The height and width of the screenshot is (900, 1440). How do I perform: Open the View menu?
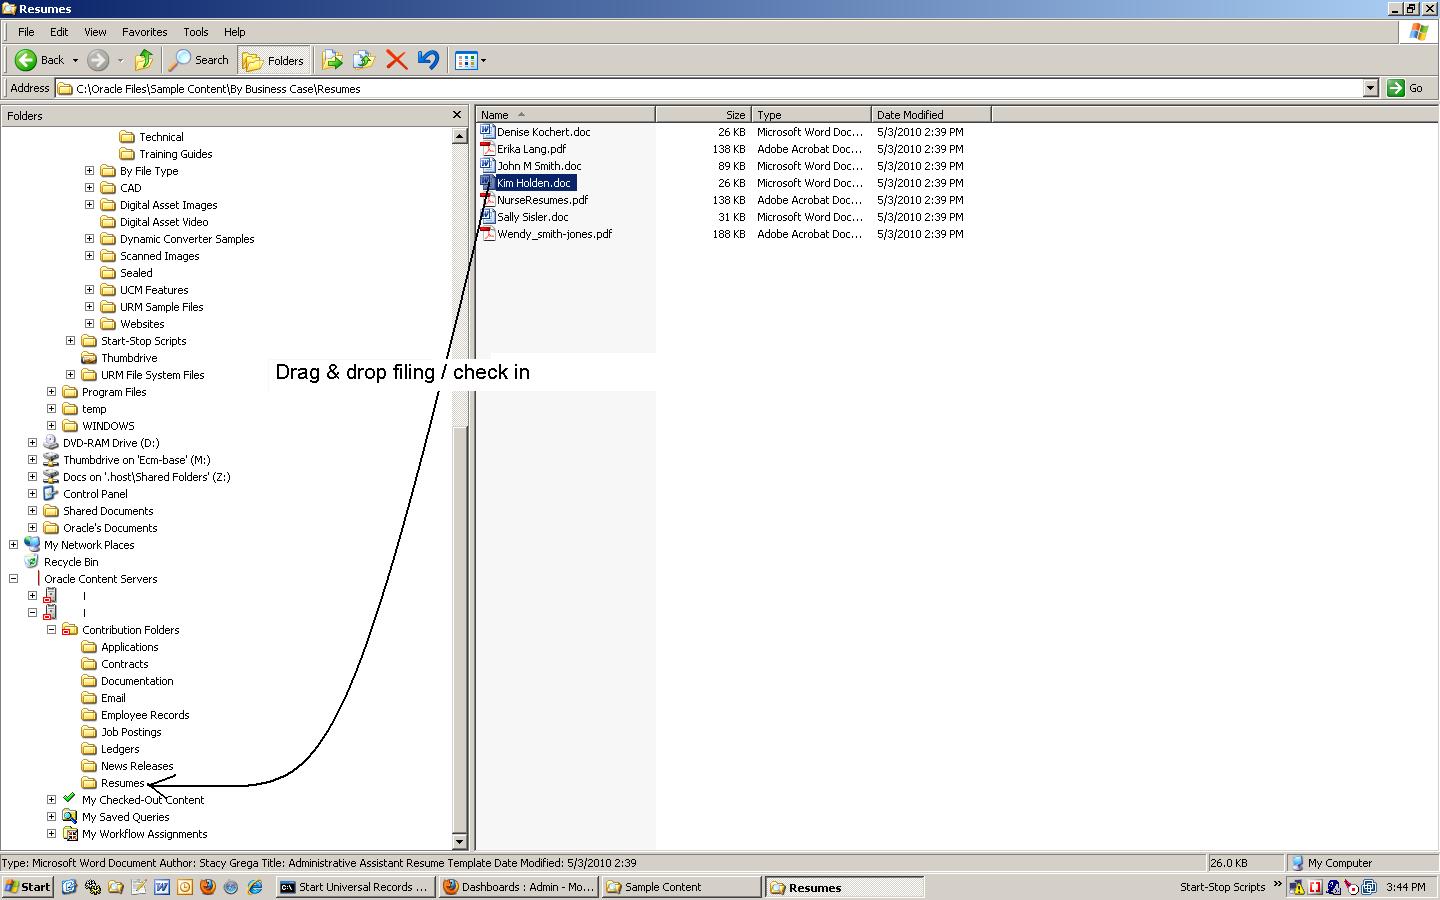tap(95, 32)
